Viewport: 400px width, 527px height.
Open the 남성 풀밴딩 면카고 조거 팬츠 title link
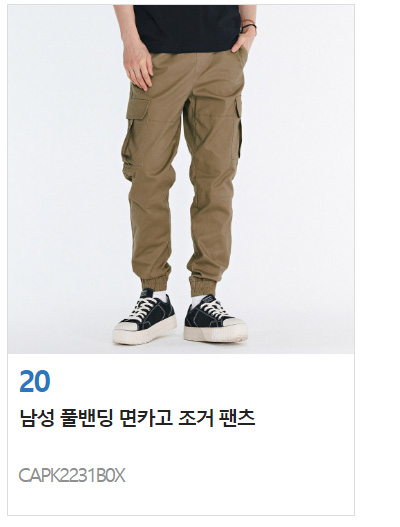coord(137,418)
